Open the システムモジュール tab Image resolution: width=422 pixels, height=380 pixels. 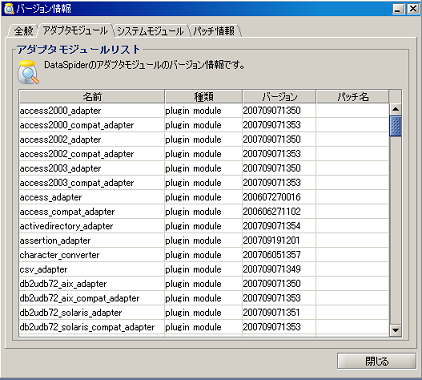pyautogui.click(x=151, y=31)
